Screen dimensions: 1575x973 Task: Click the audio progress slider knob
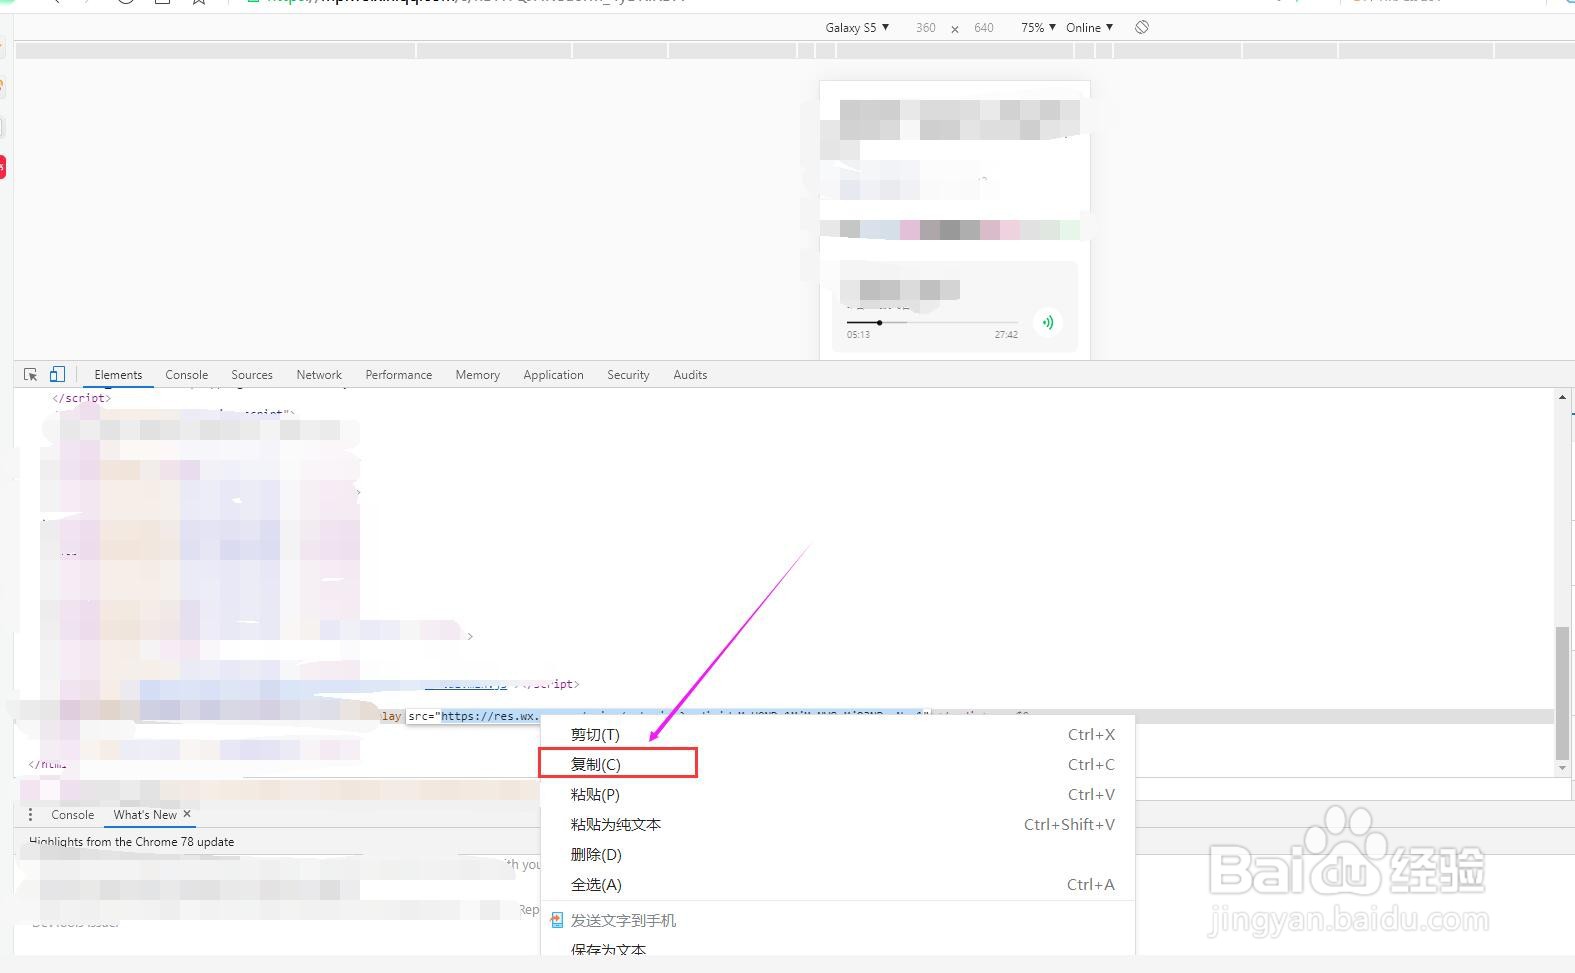click(x=880, y=323)
